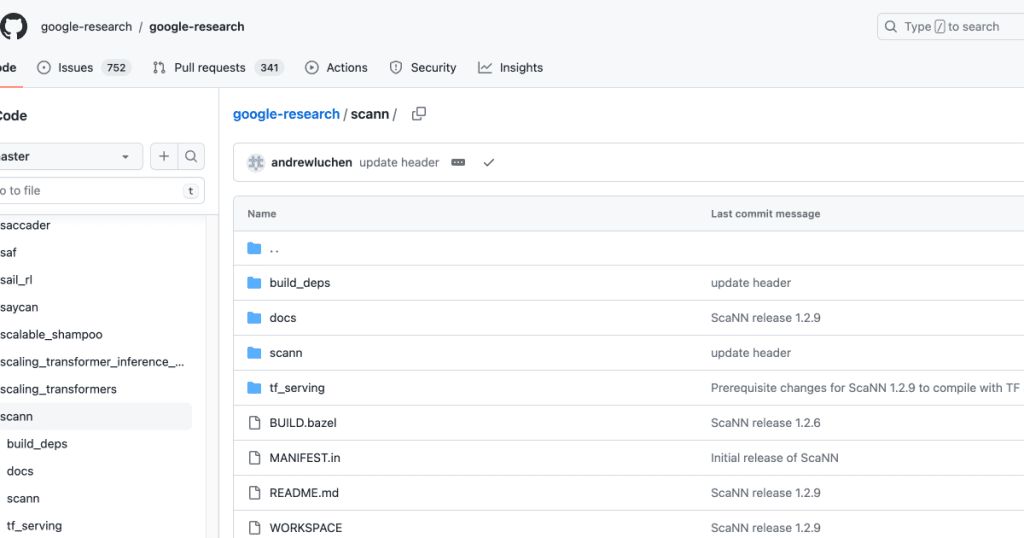This screenshot has width=1024, height=538.
Task: Switch to the Security tab
Action: (423, 68)
